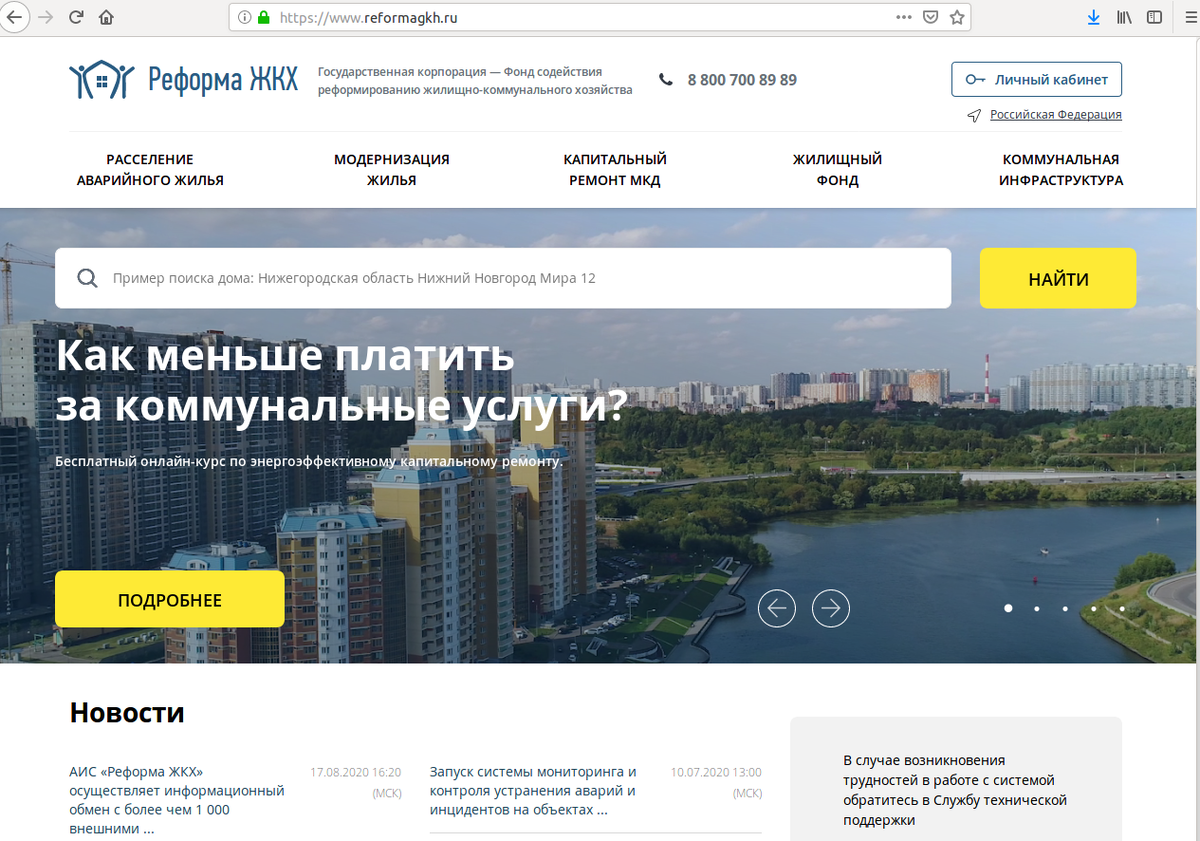Select the fourth carousel pagination dot
This screenshot has width=1200, height=841.
pyautogui.click(x=1093, y=608)
